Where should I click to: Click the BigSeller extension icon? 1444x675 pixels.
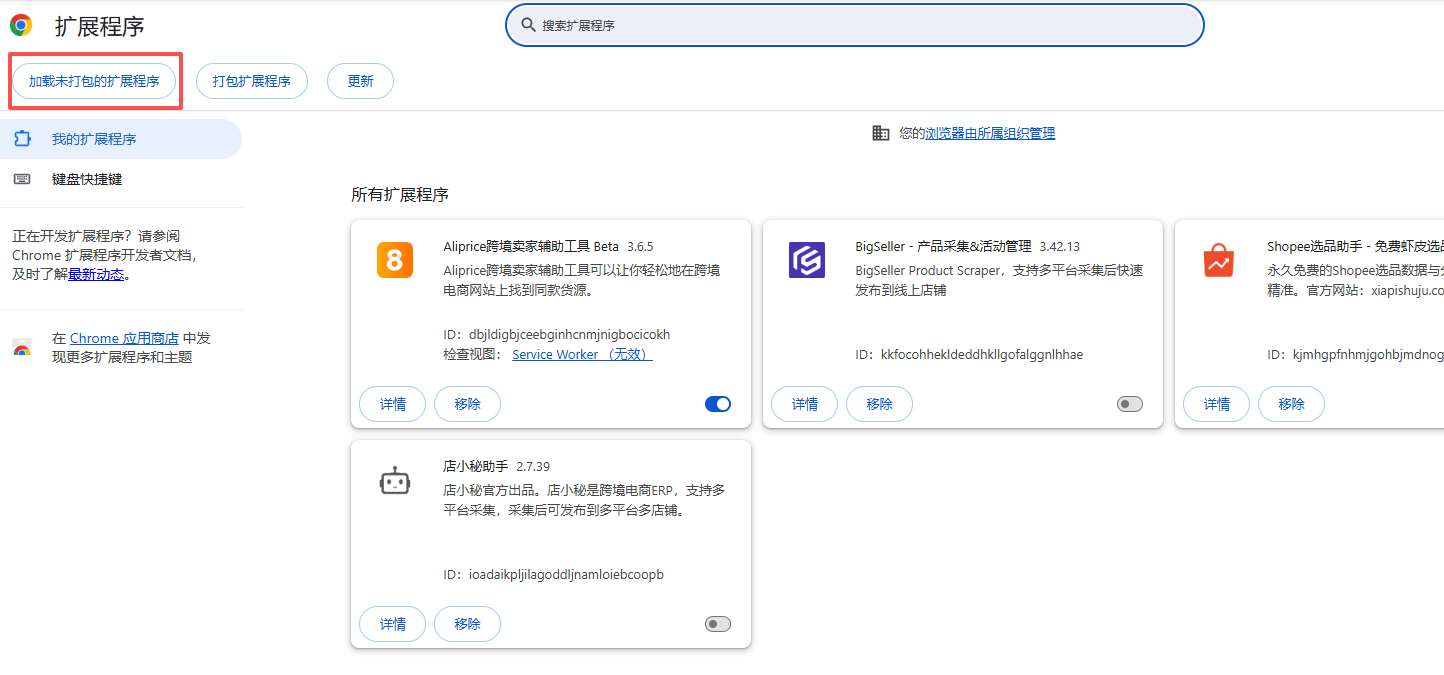[806, 260]
